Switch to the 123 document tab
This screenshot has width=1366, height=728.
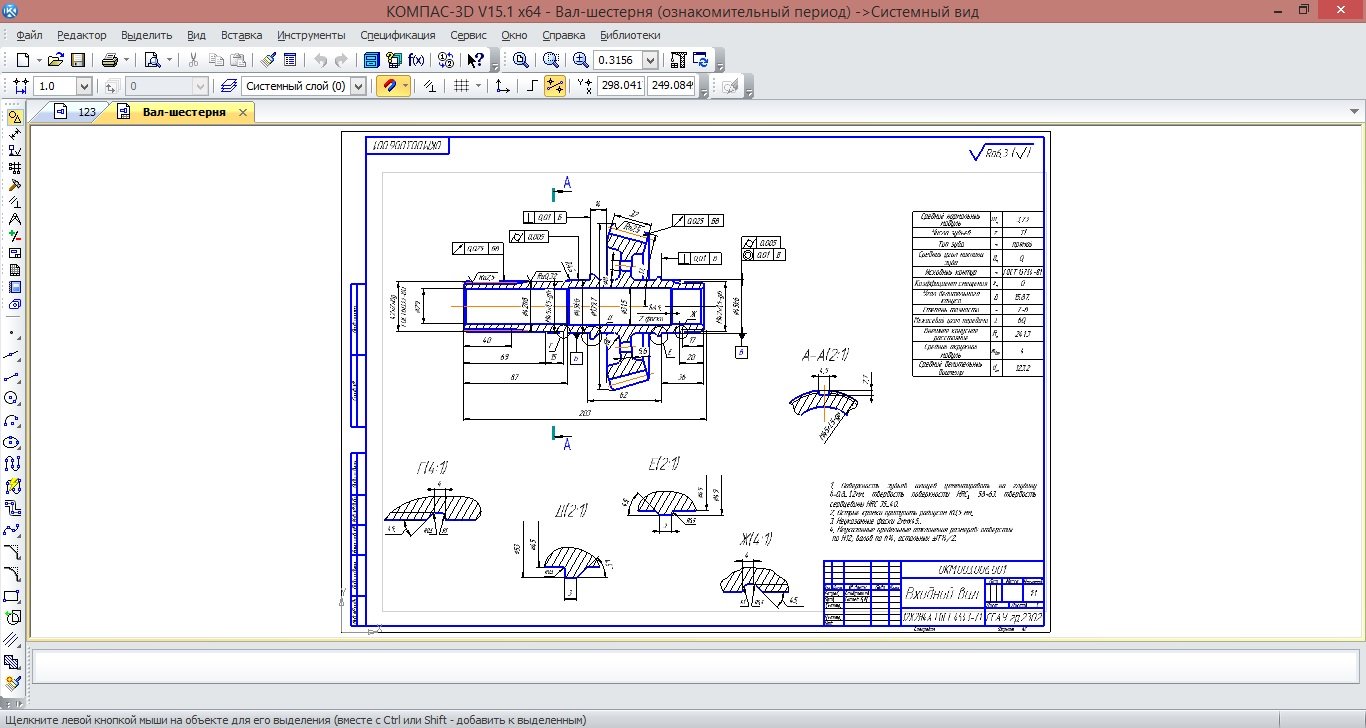point(86,112)
